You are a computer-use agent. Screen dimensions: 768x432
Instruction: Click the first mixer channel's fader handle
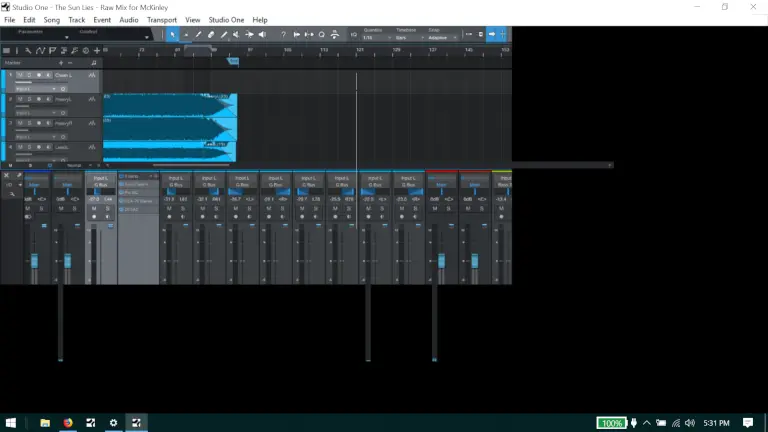[34, 260]
